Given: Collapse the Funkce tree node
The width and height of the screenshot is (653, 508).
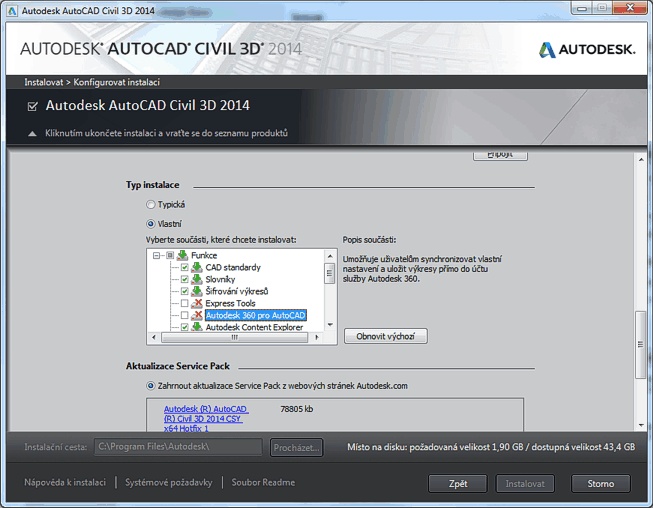Looking at the screenshot, I should [157, 255].
